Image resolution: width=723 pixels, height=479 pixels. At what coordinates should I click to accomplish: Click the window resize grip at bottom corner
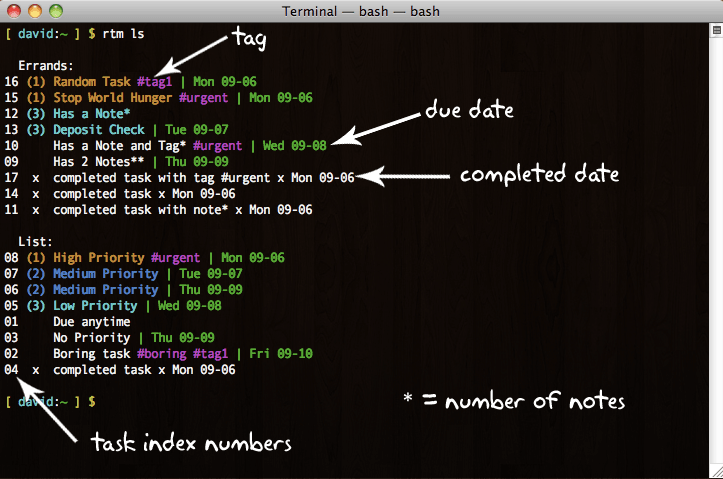click(716, 472)
